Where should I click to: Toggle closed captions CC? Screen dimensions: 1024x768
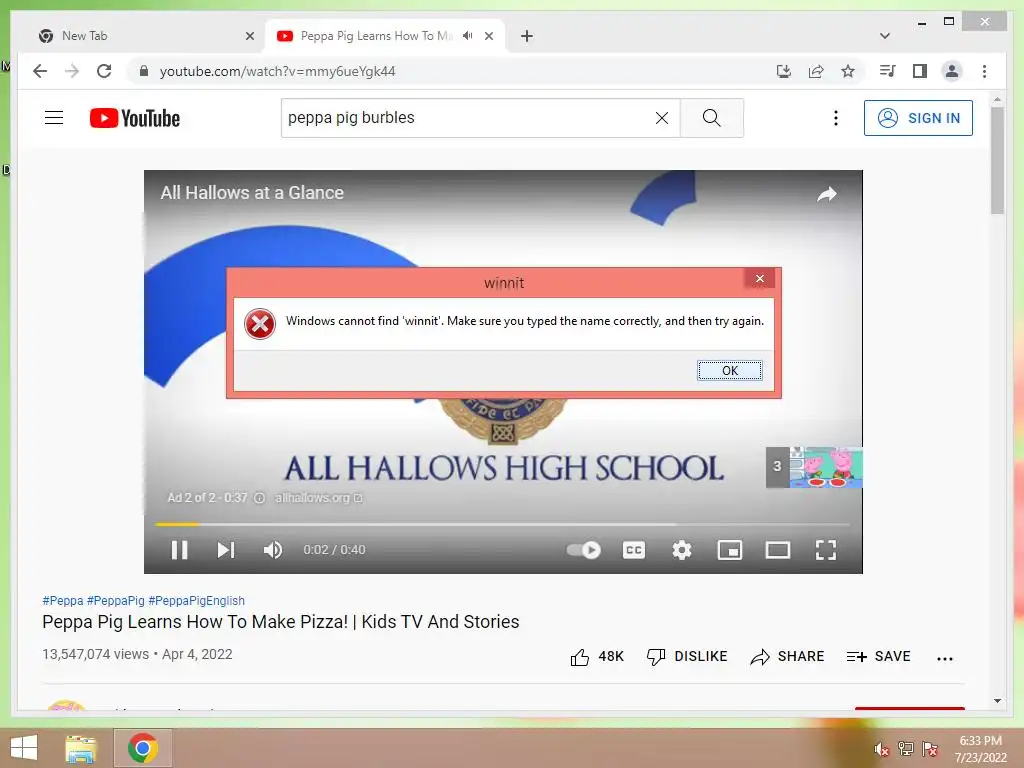[x=633, y=550]
